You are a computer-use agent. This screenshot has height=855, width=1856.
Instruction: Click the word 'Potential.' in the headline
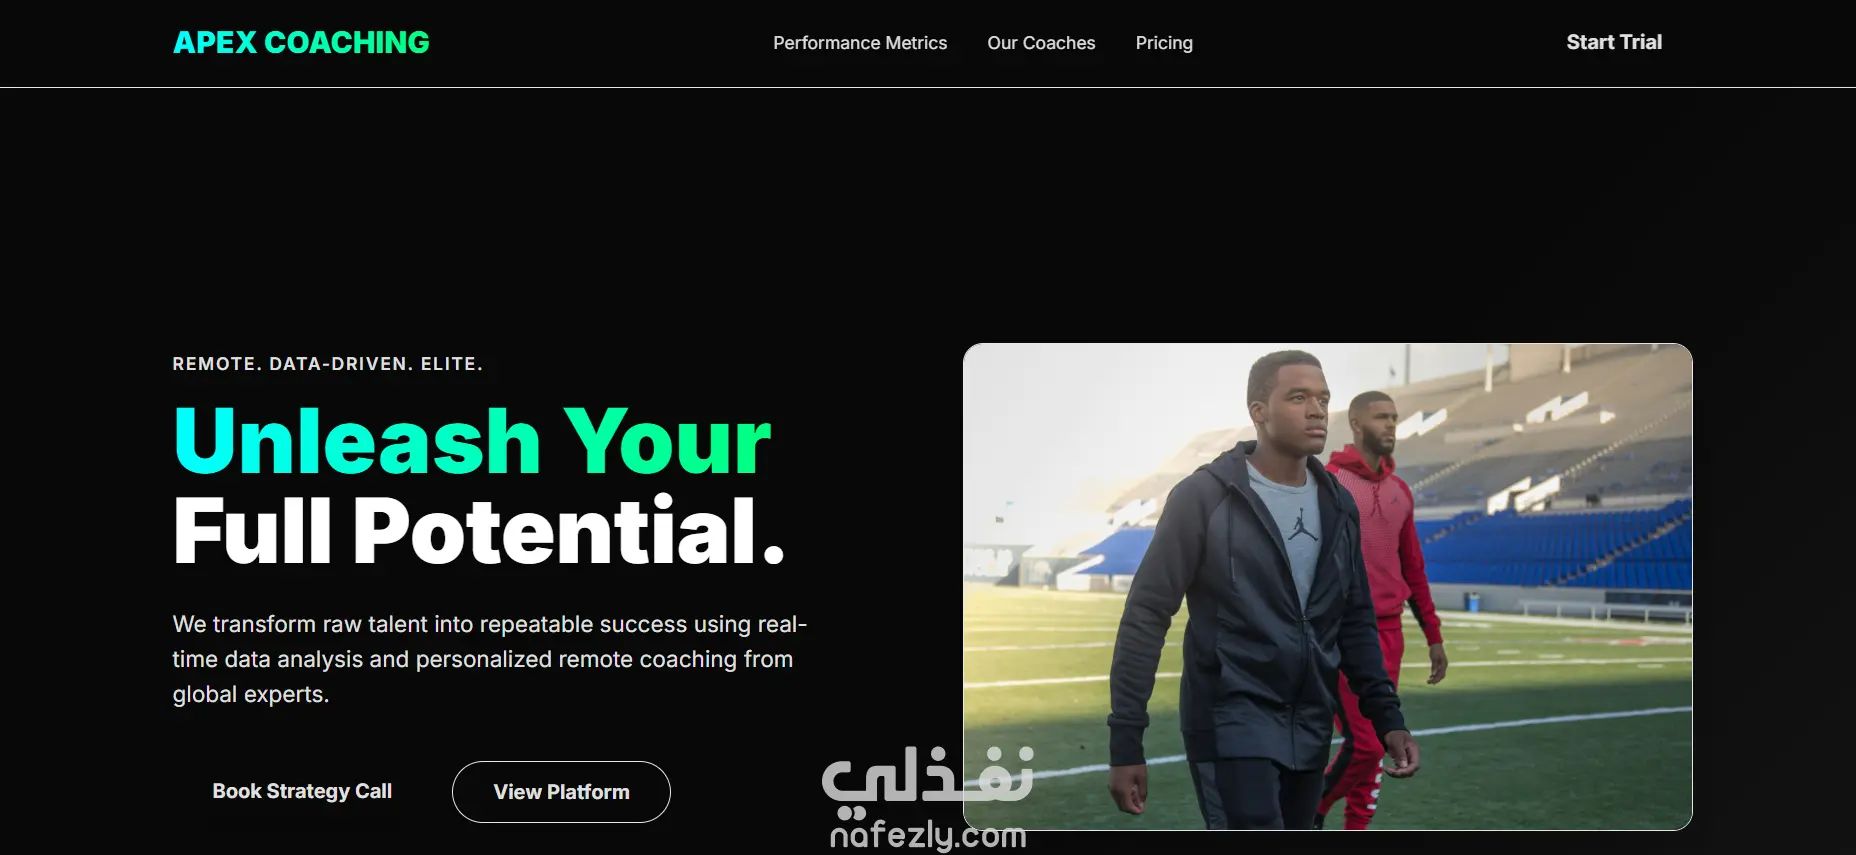point(569,531)
